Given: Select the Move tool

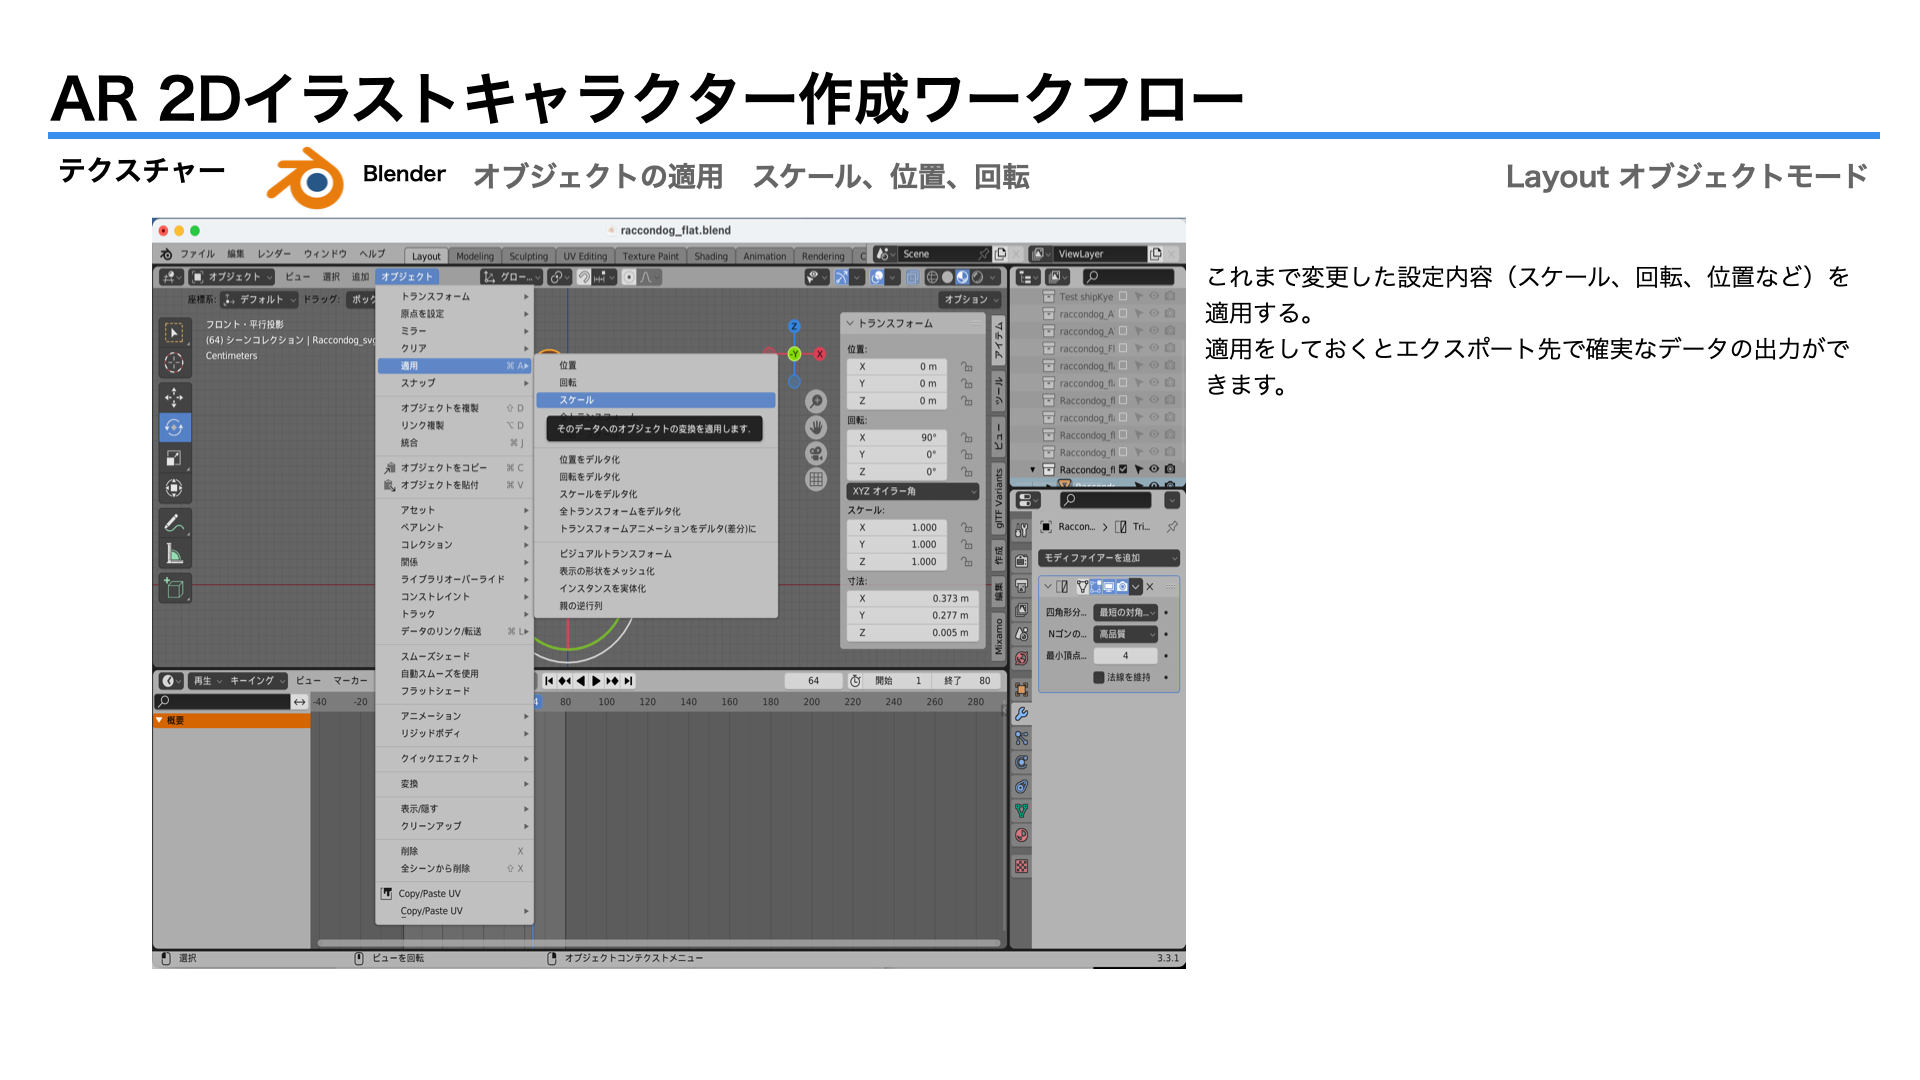Looking at the screenshot, I should 174,397.
